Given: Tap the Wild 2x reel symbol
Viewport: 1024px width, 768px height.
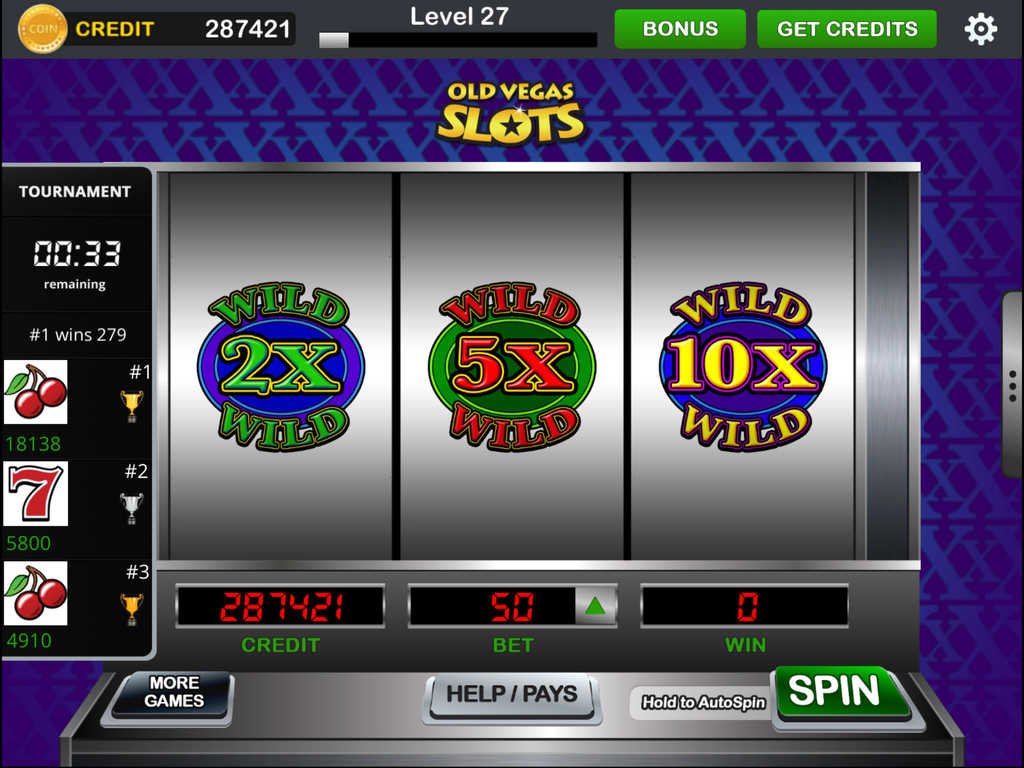Looking at the screenshot, I should [281, 366].
